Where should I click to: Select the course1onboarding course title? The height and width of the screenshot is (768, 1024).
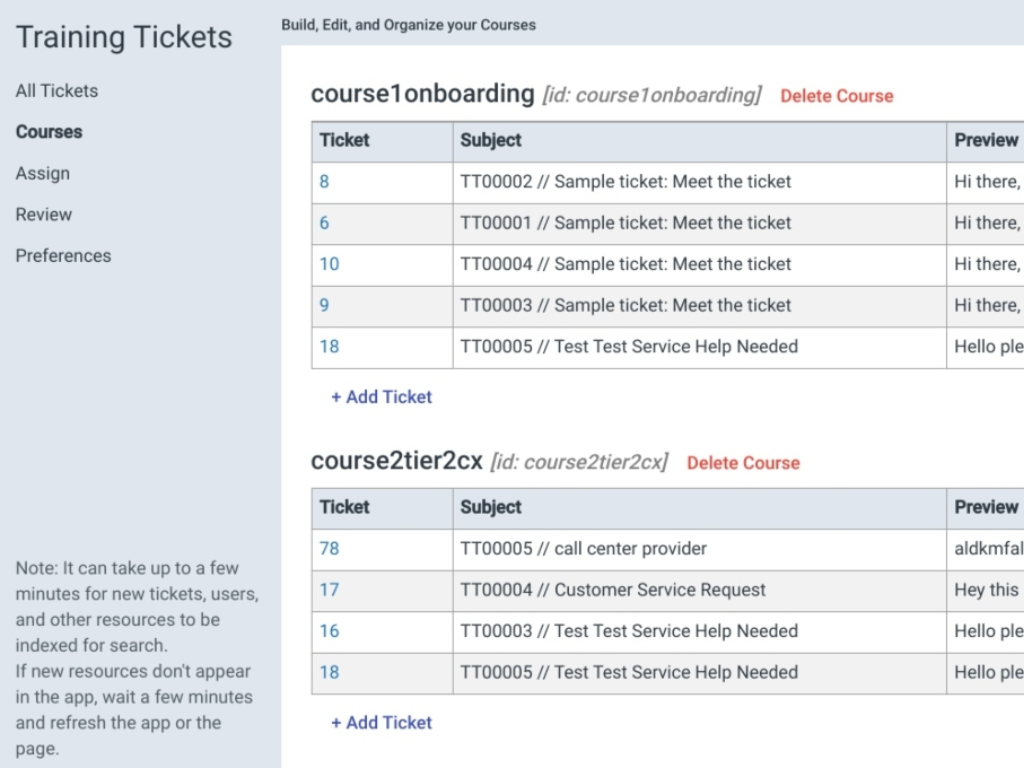click(x=422, y=94)
